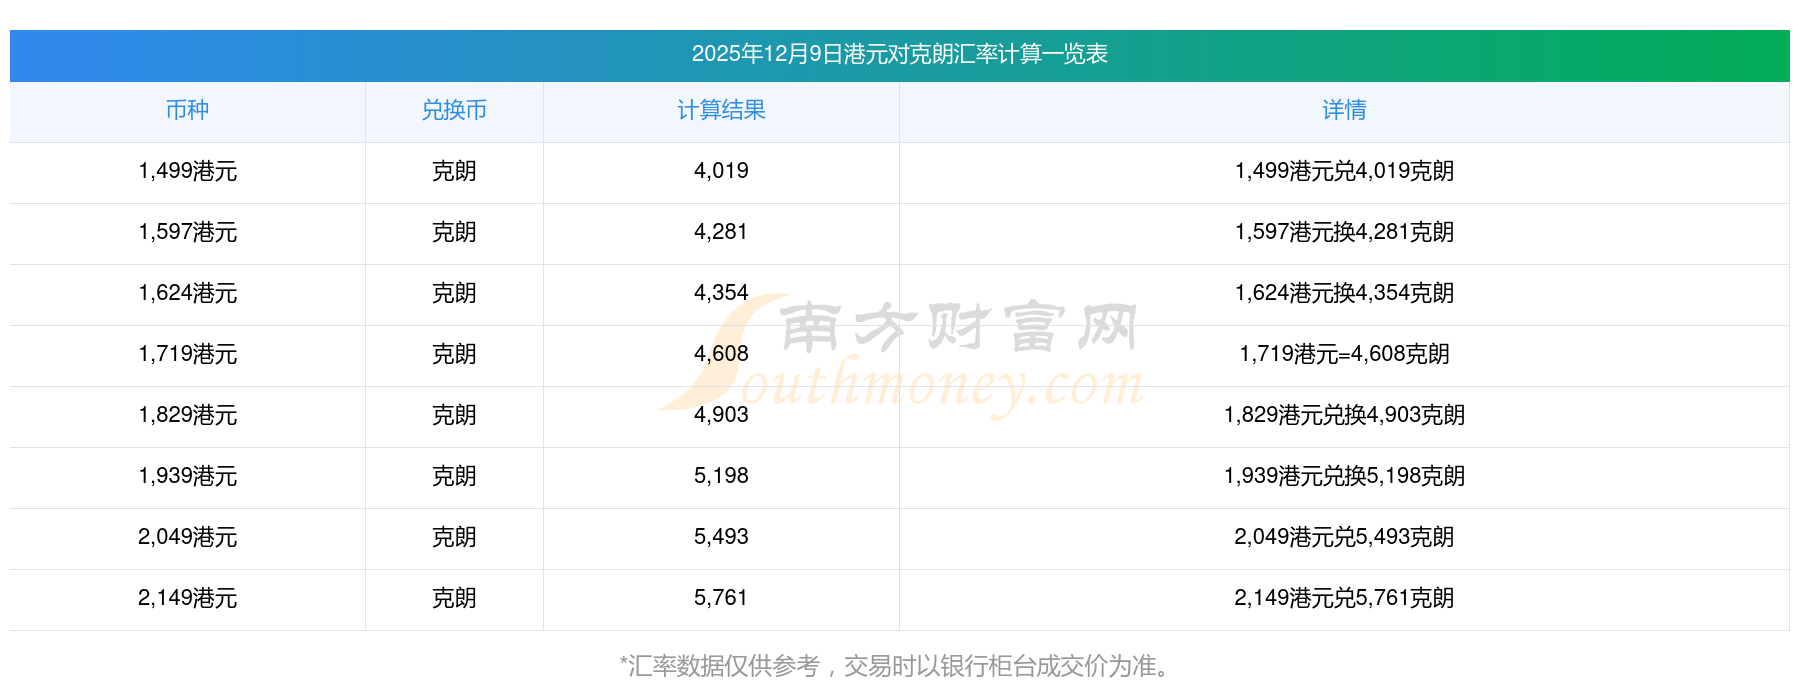
Task: Click the 1,939港元 cell
Action: (x=188, y=477)
